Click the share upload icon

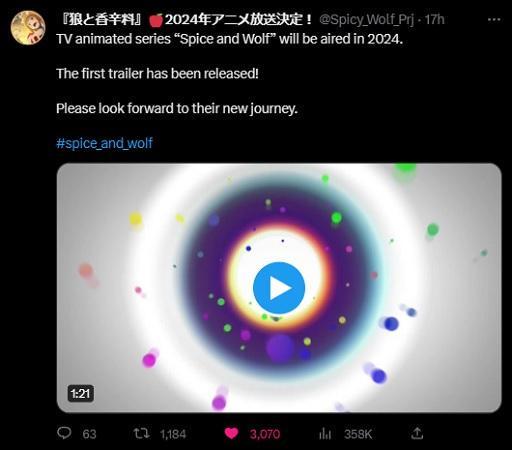[417, 433]
